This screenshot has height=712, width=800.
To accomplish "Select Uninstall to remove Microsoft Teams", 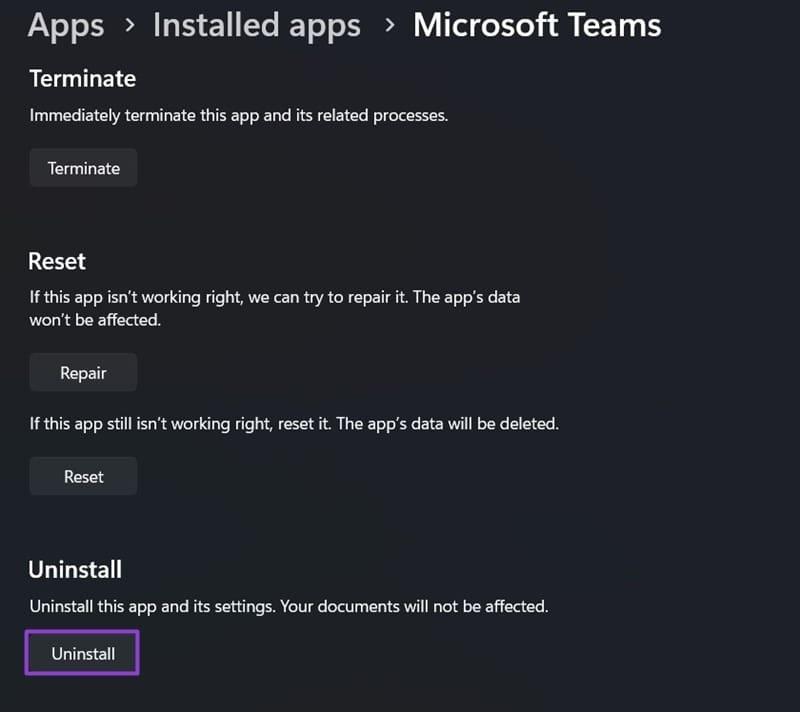I will click(x=81, y=653).
